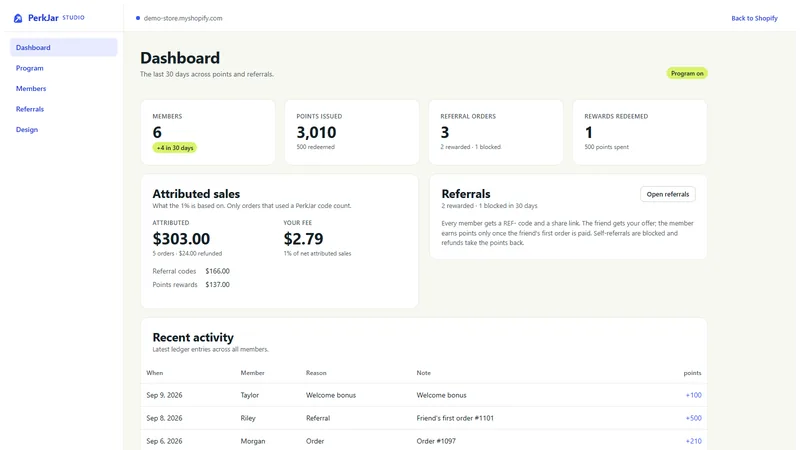Click the blue store status dot
Viewport: 800px width, 450px height.
(138, 18)
